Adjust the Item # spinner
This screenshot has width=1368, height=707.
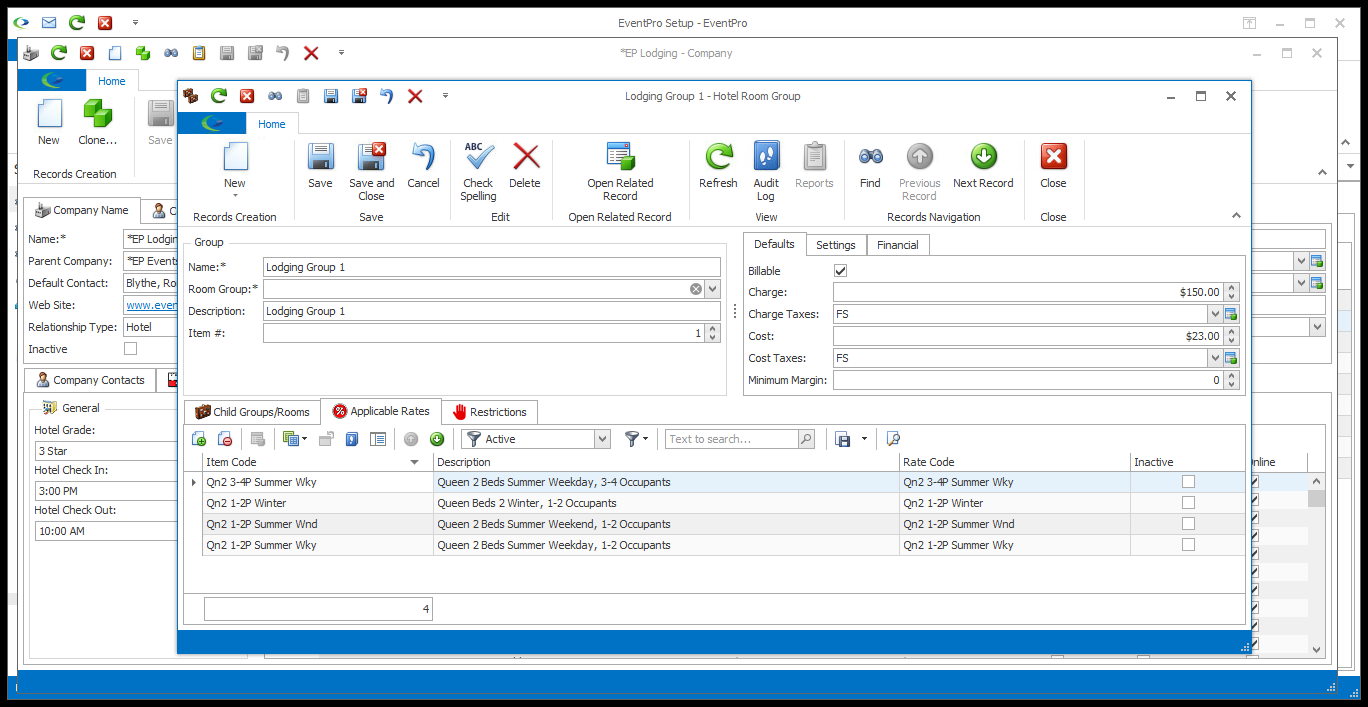(712, 333)
